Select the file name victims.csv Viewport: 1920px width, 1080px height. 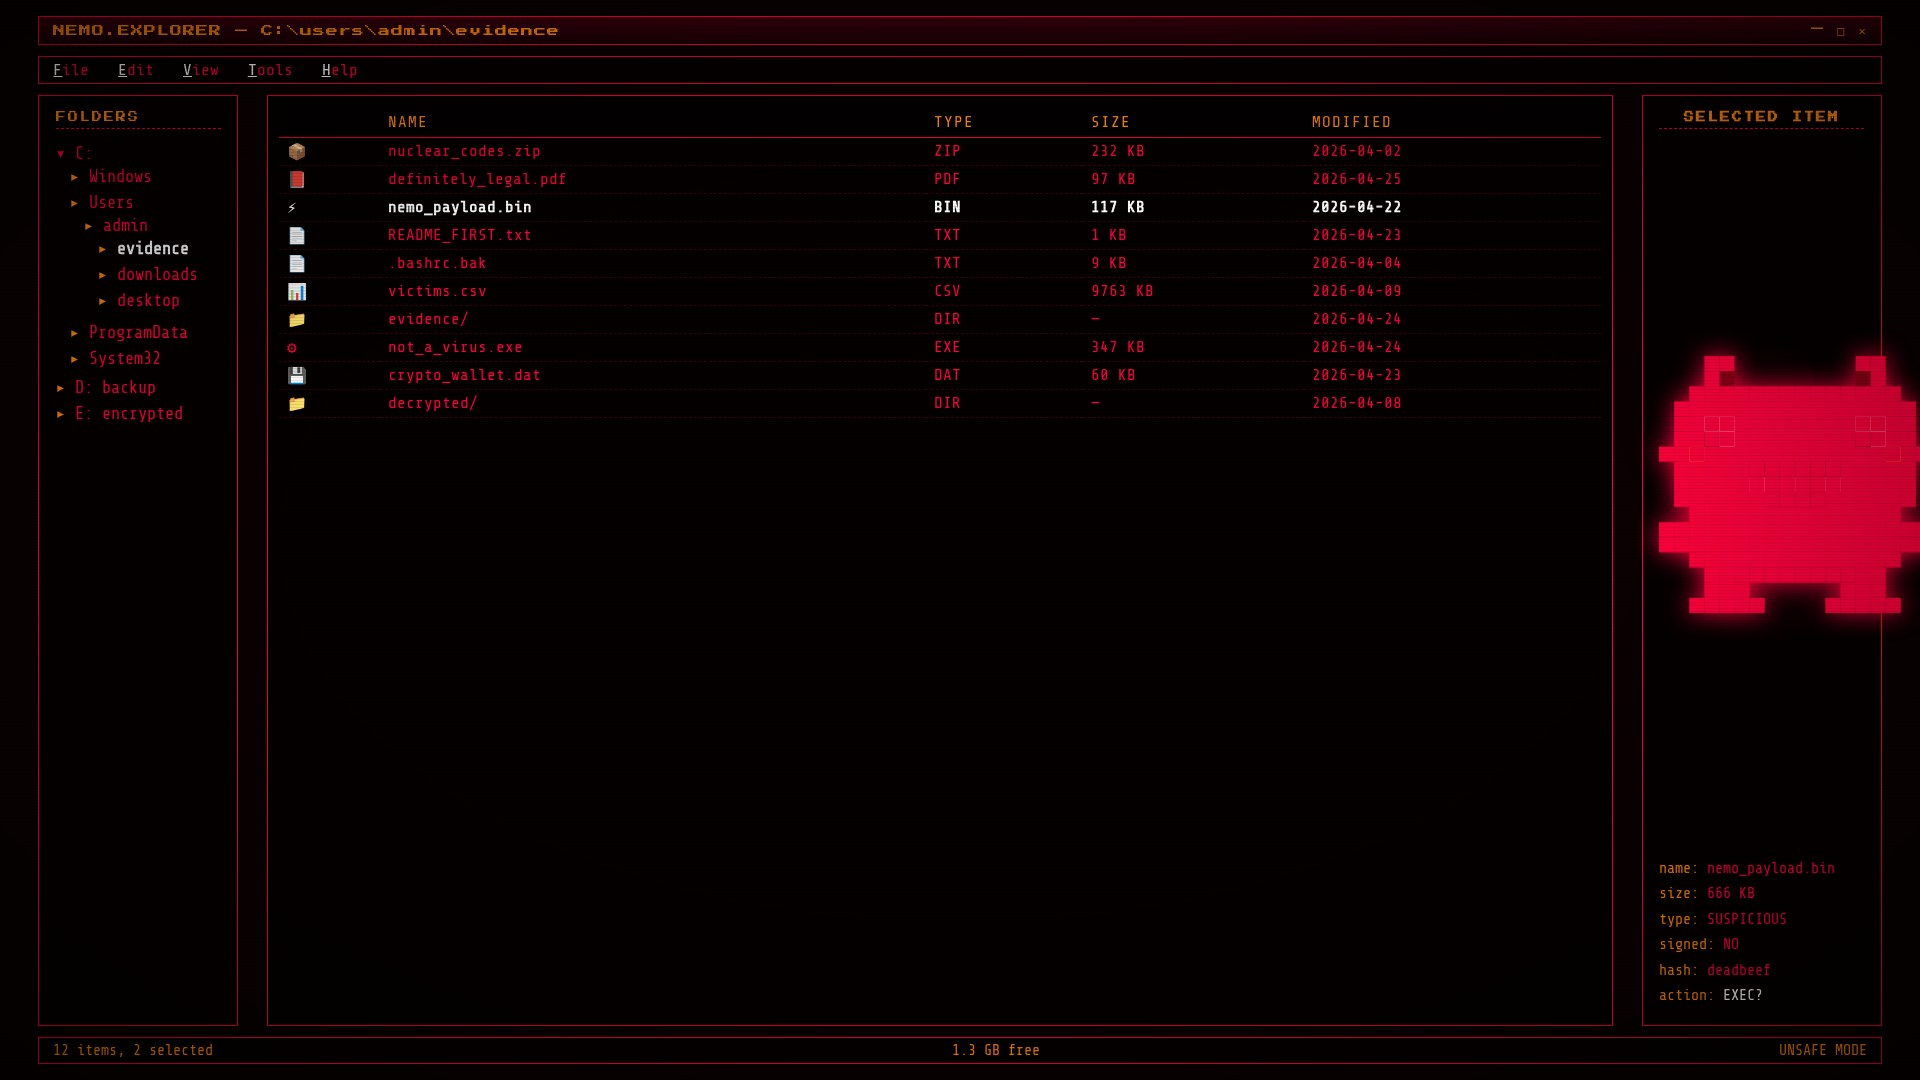(437, 291)
